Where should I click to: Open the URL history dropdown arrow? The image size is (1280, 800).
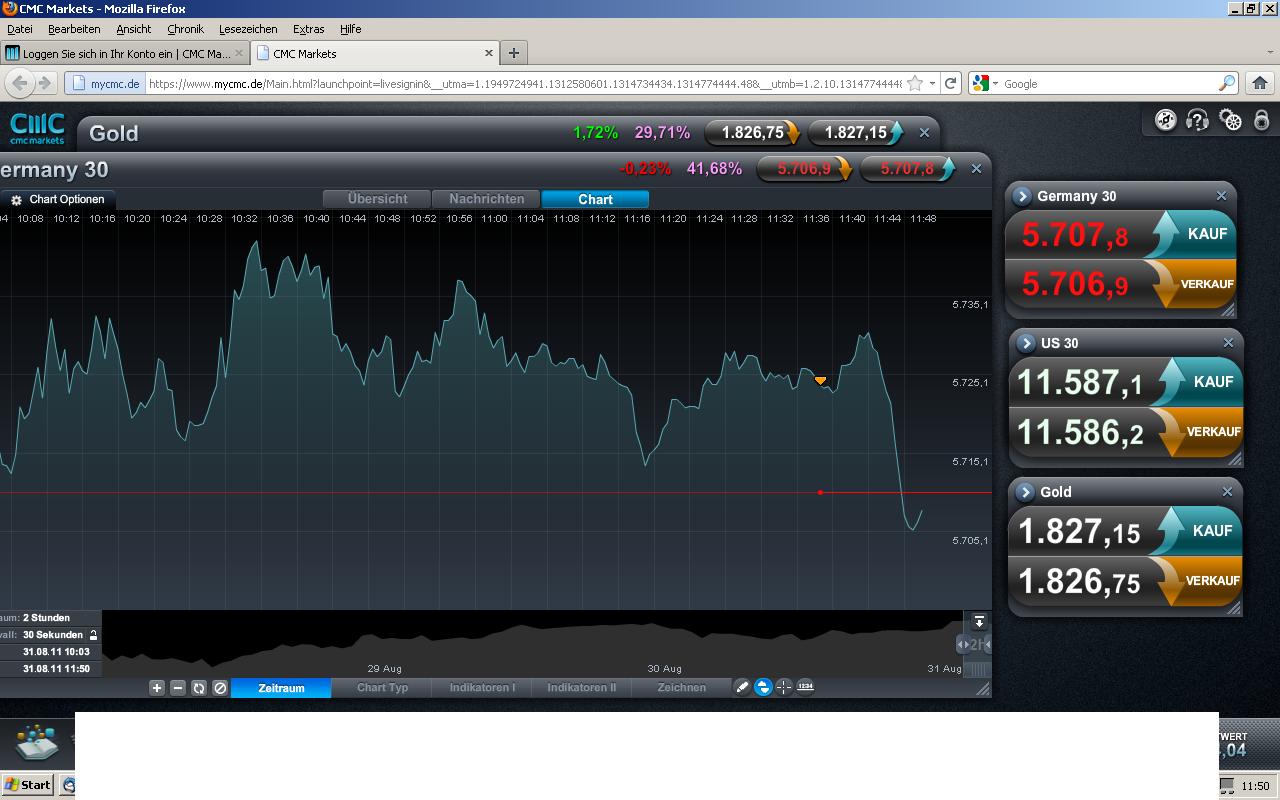[932, 83]
